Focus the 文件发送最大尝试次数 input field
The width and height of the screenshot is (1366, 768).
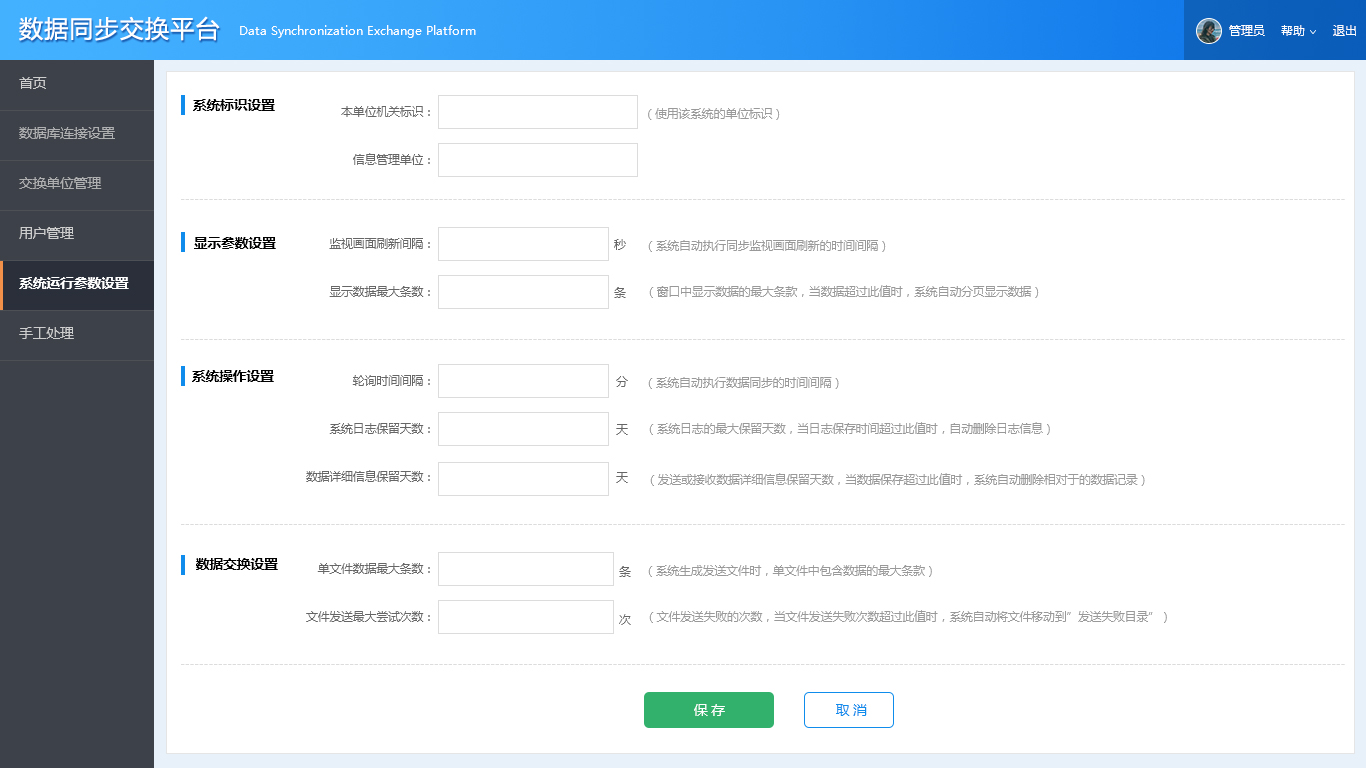pos(526,617)
